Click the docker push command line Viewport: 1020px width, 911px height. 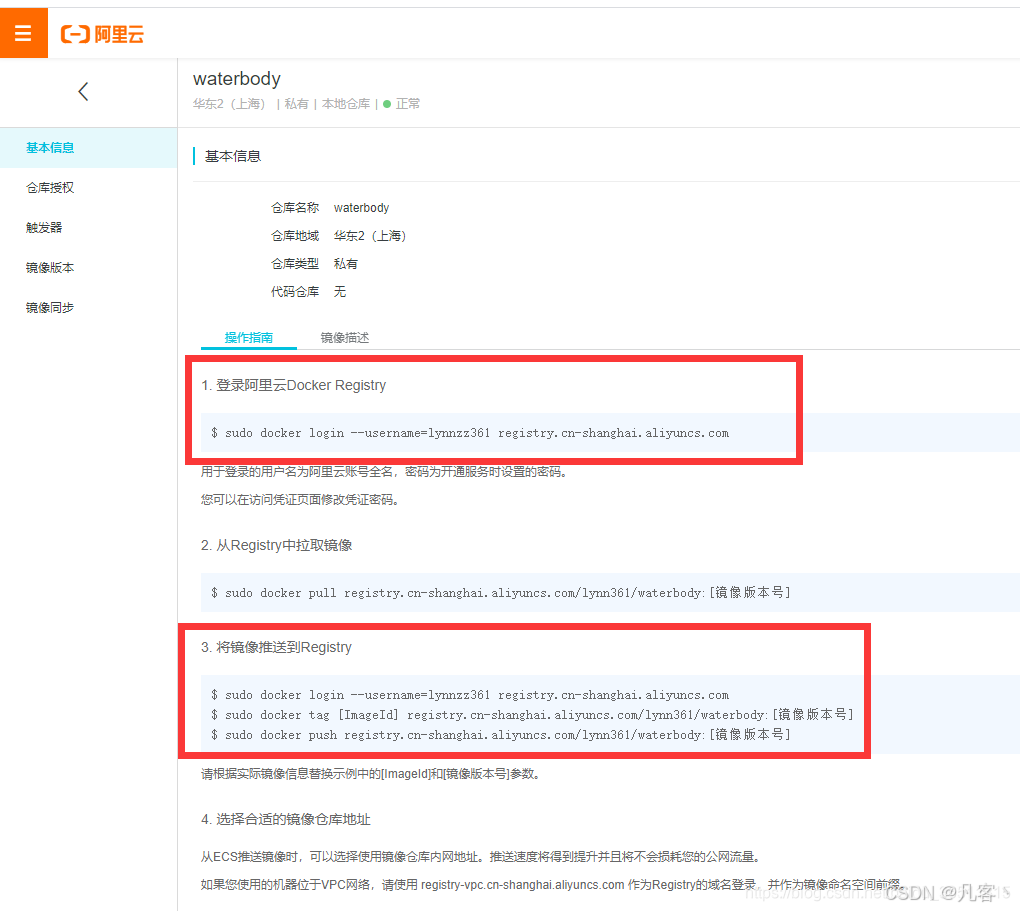(500, 735)
